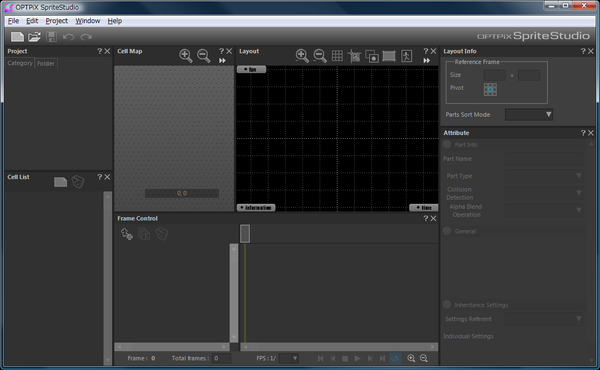Click the New Project icon in toolbar
Viewport: 600px width, 370px height.
pos(17,37)
